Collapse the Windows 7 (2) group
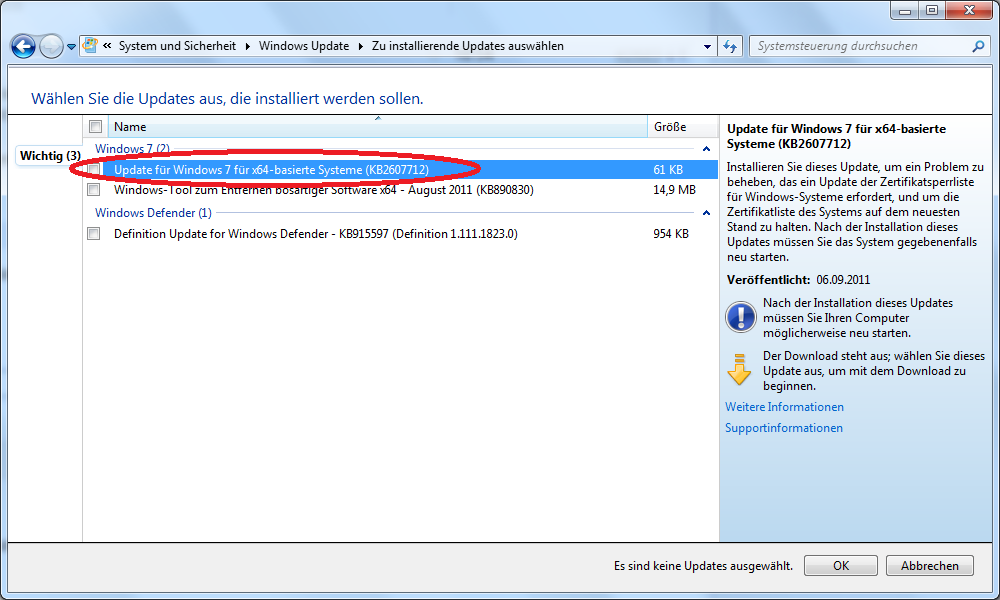This screenshot has height=600, width=1000. (706, 149)
